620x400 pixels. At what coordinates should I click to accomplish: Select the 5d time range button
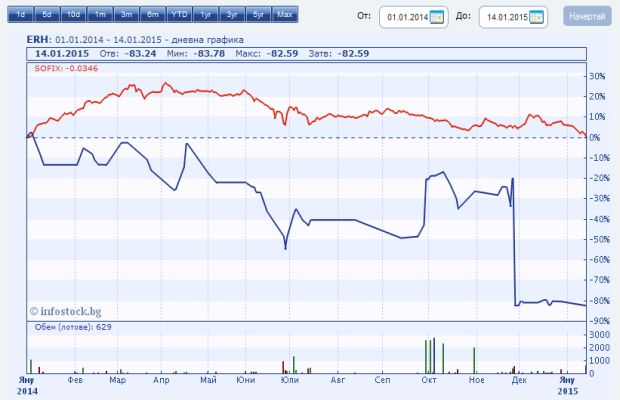point(47,15)
